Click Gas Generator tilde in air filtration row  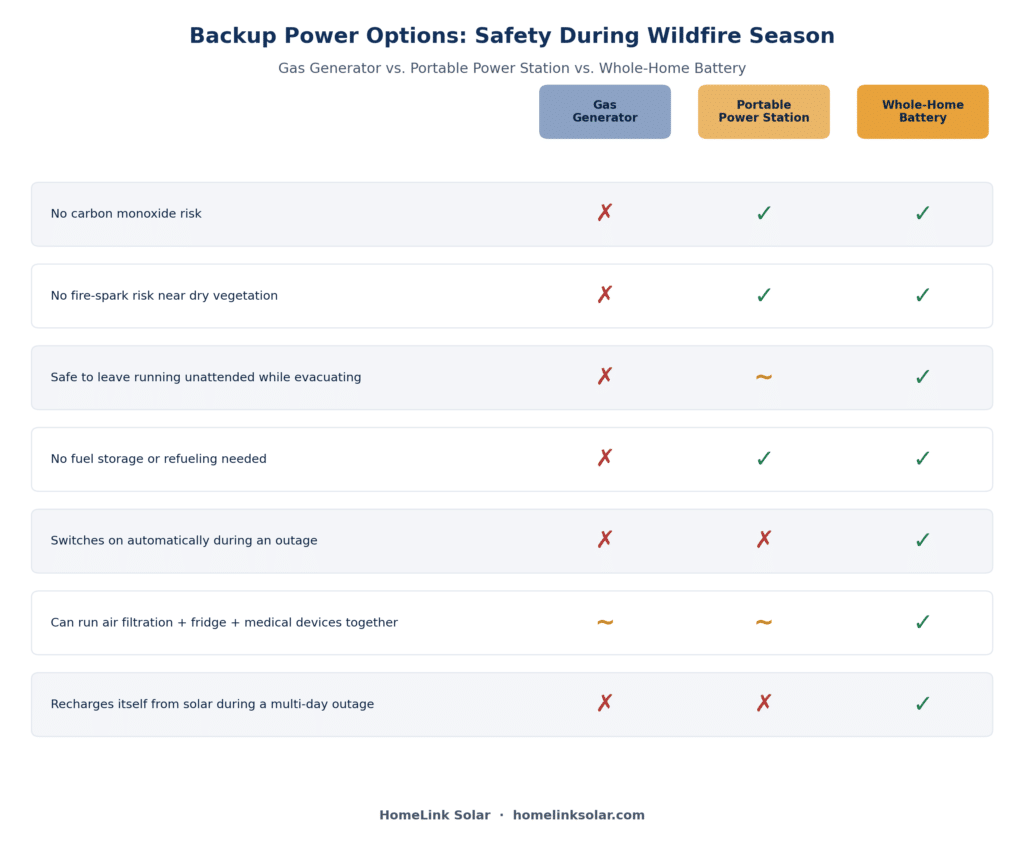605,622
